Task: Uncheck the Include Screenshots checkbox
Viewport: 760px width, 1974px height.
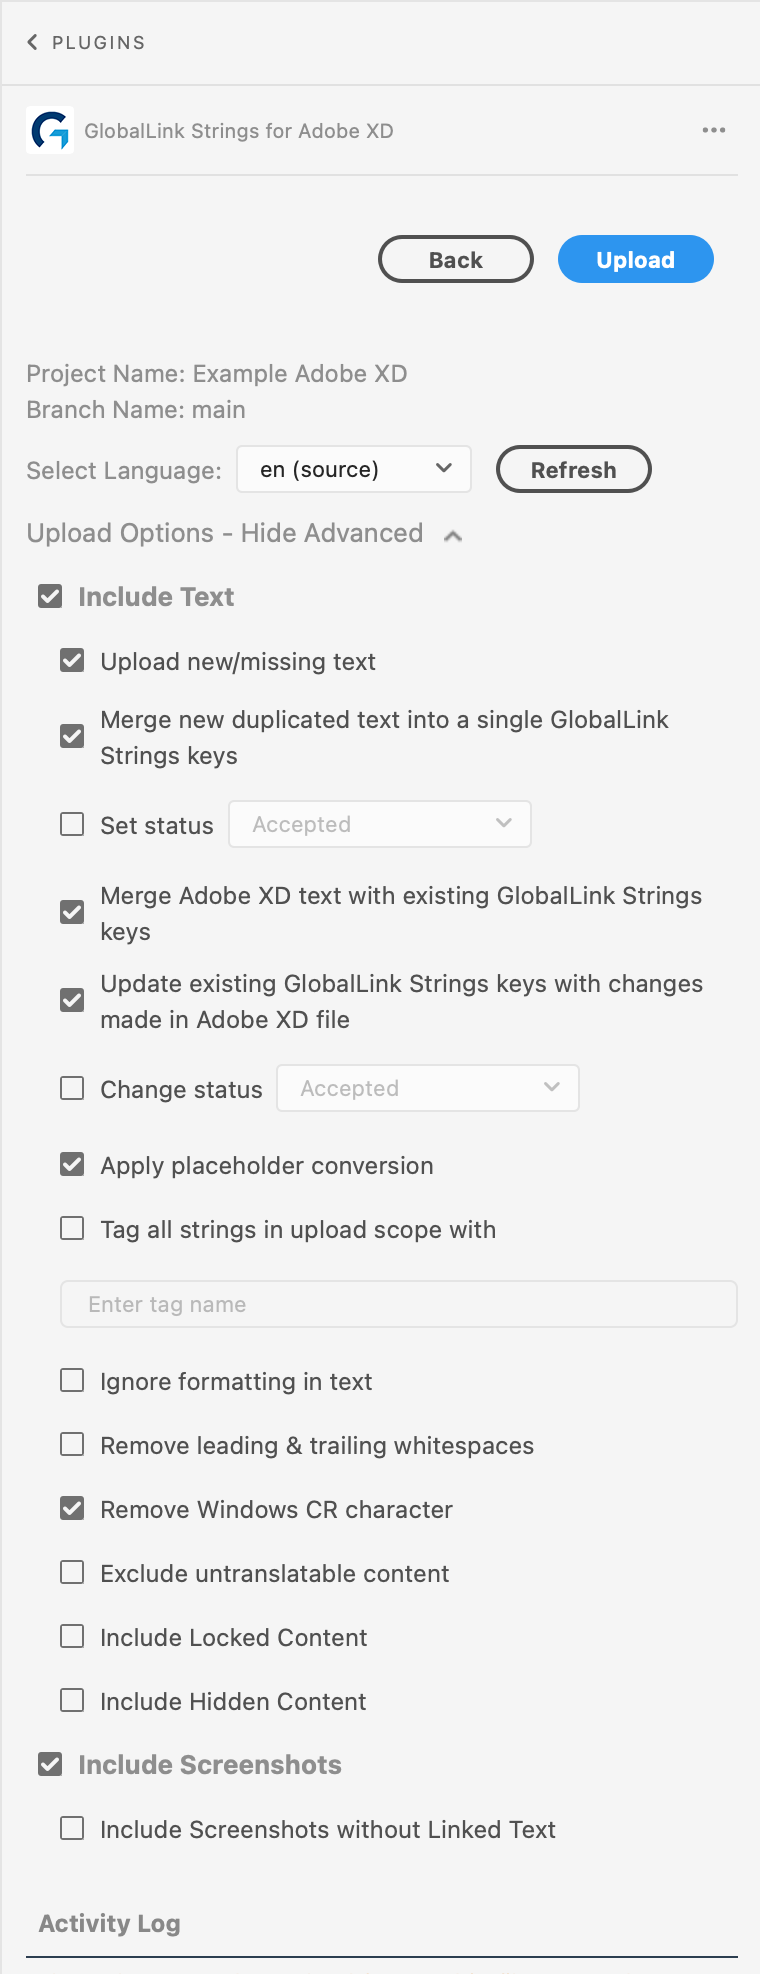Action: 50,1765
